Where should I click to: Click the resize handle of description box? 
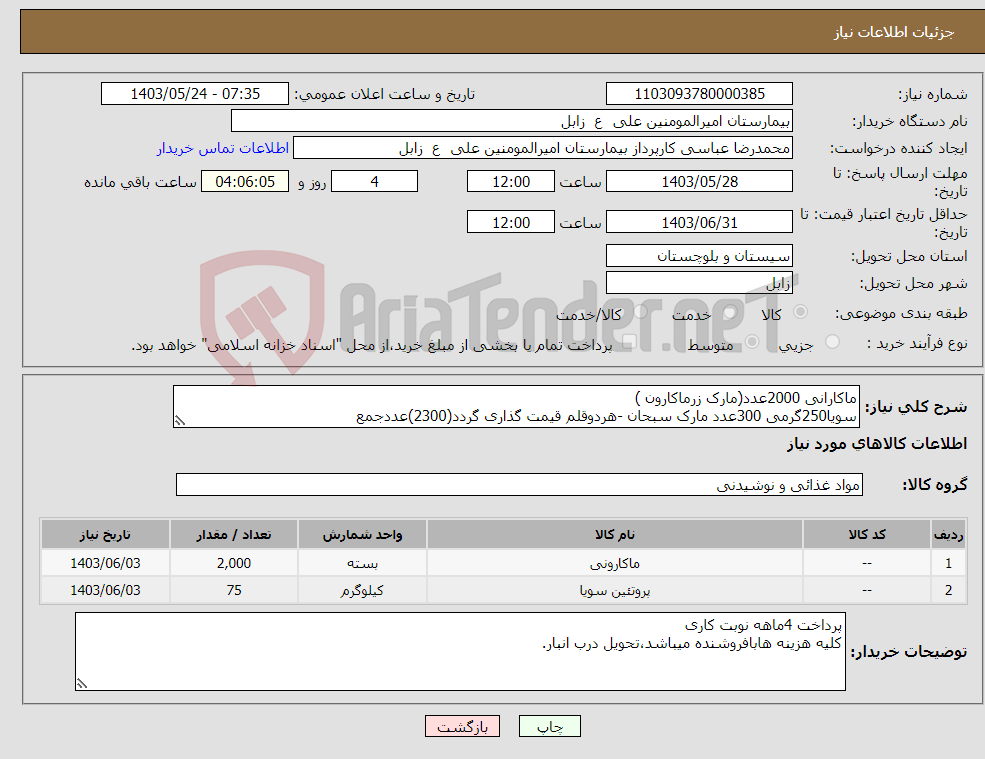[x=180, y=421]
